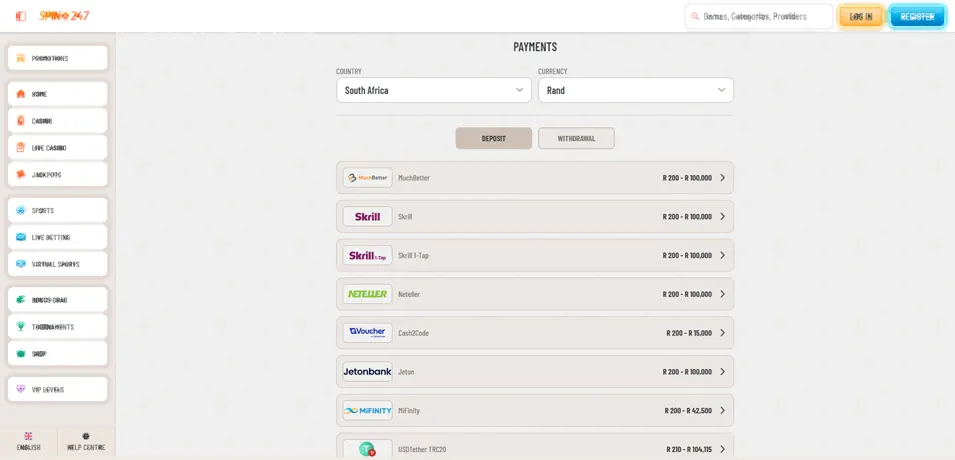Click the games search input field
Viewport: 955px width, 460px height.
[x=759, y=16]
